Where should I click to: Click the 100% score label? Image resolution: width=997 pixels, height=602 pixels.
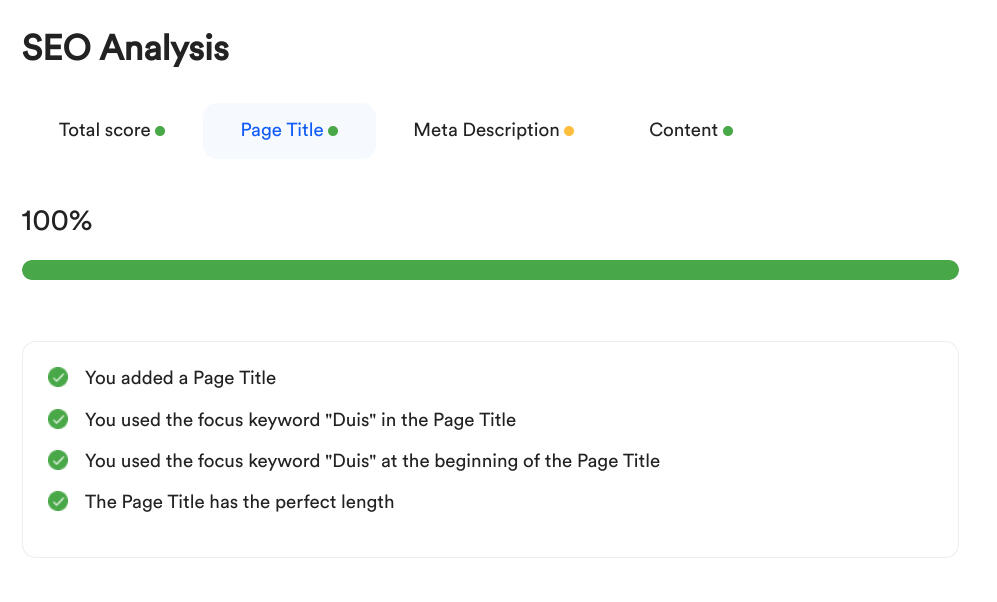[x=57, y=221]
